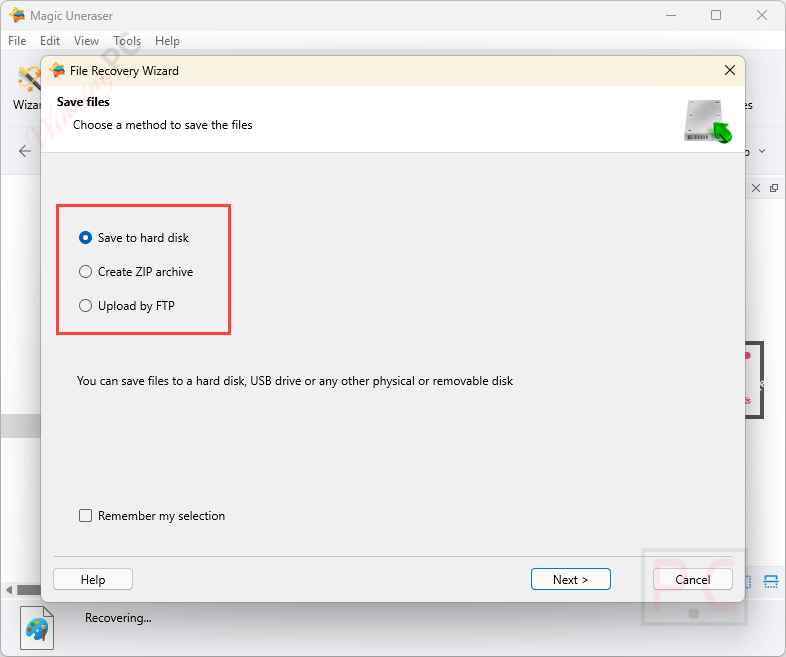
Task: Open the View menu
Action: pos(86,41)
